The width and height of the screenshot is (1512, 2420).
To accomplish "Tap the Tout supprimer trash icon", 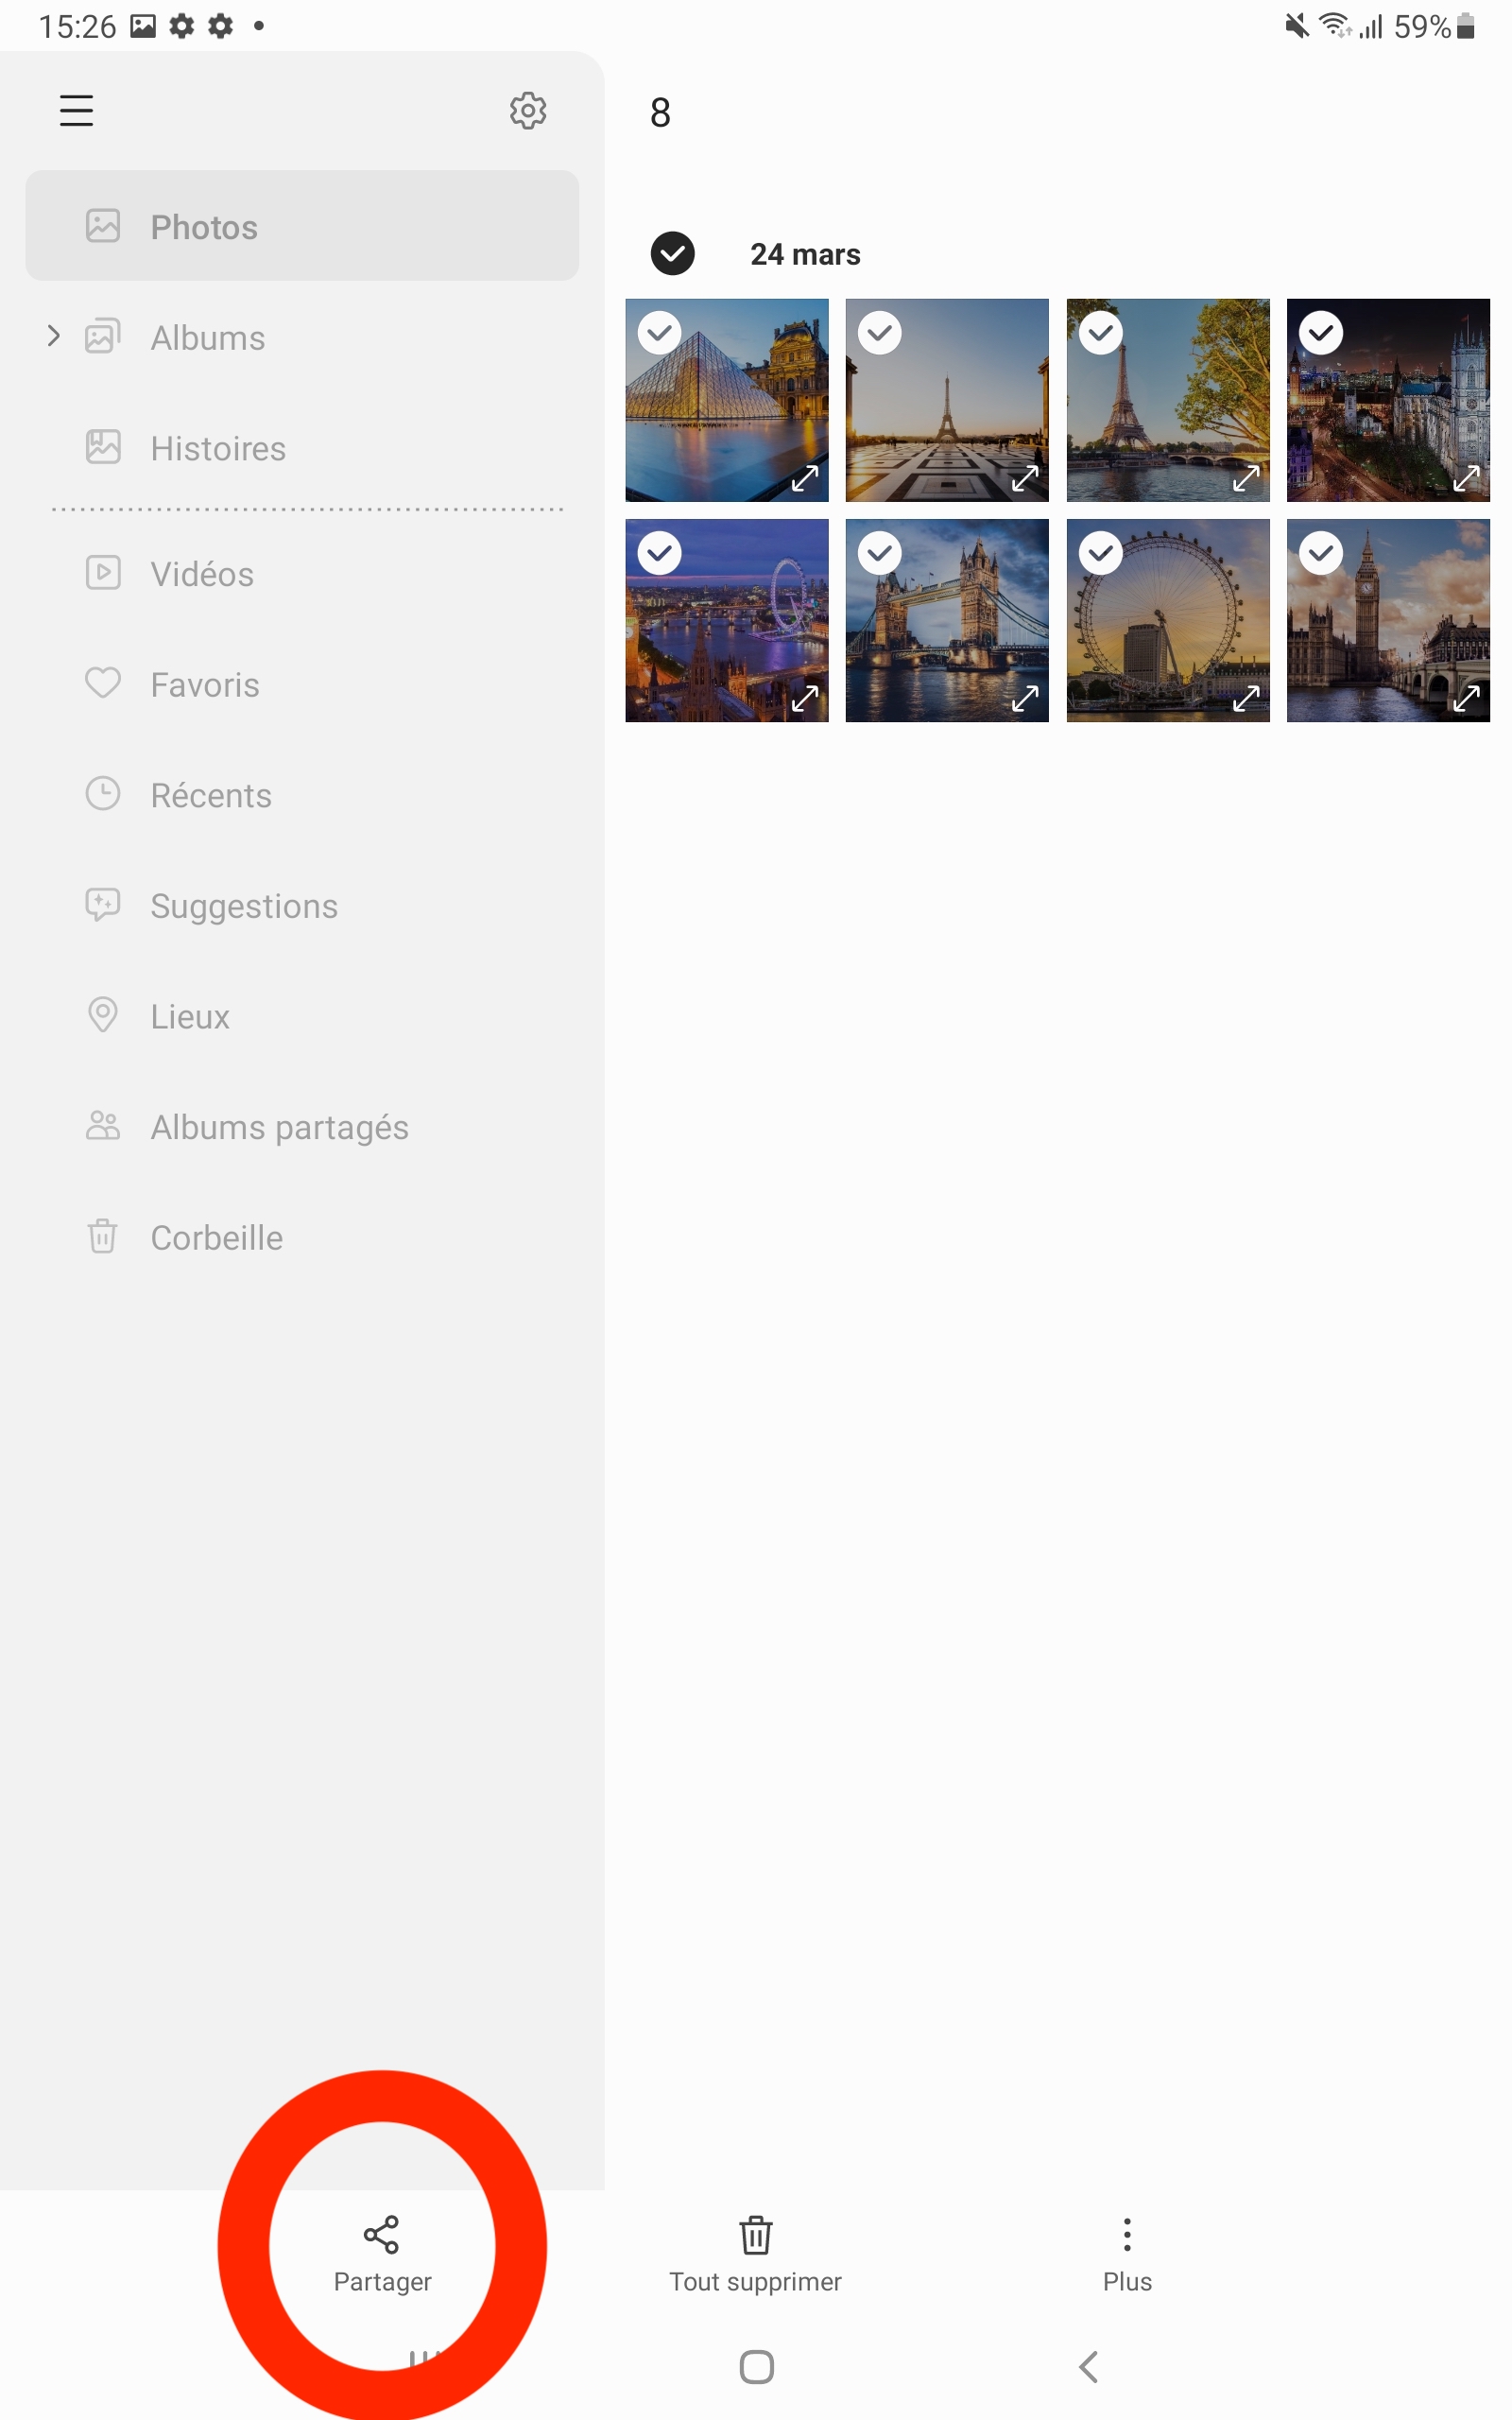I will coord(755,2236).
